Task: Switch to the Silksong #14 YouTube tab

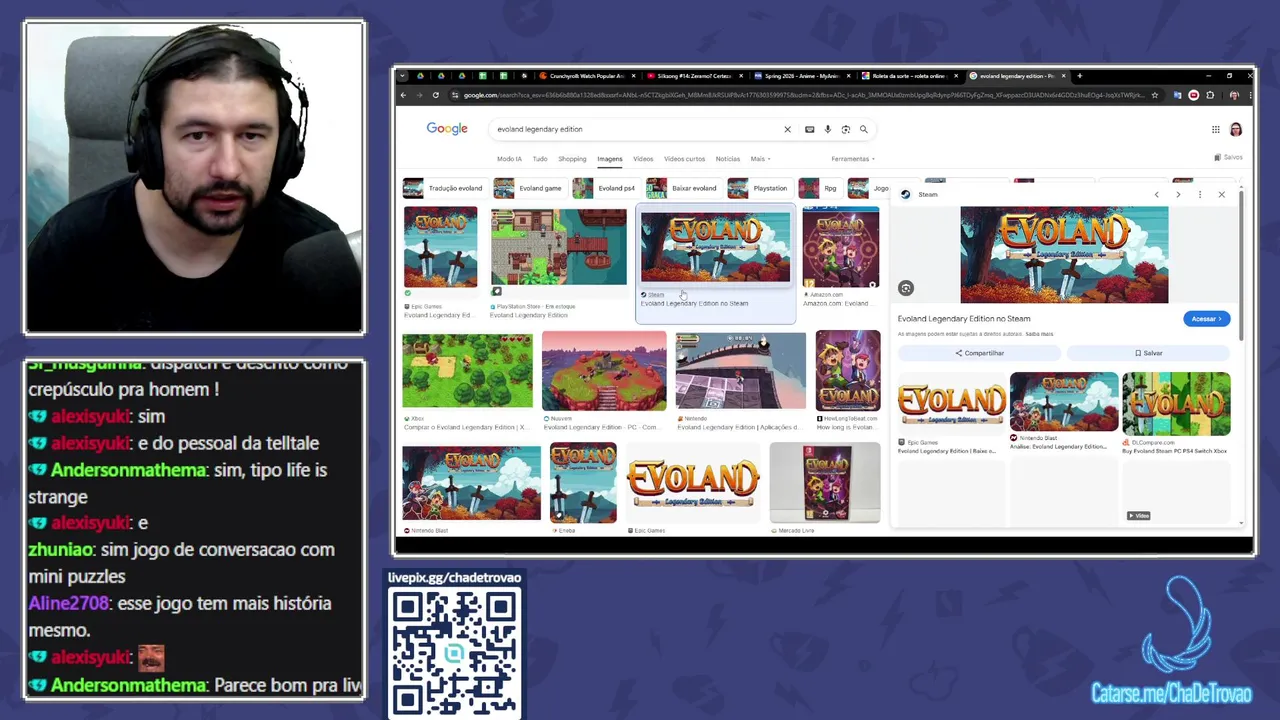Action: tap(695, 76)
